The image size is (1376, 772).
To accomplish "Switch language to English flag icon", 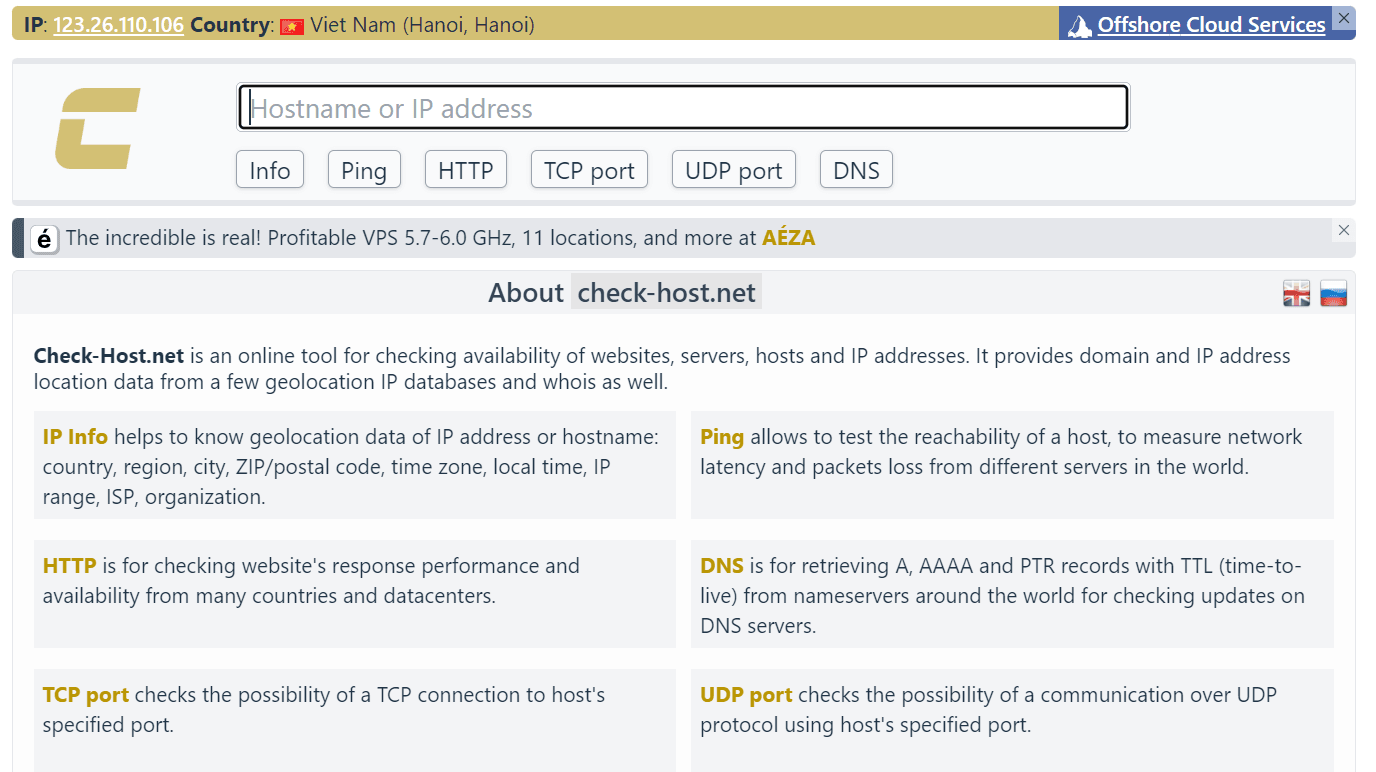I will click(x=1297, y=293).
